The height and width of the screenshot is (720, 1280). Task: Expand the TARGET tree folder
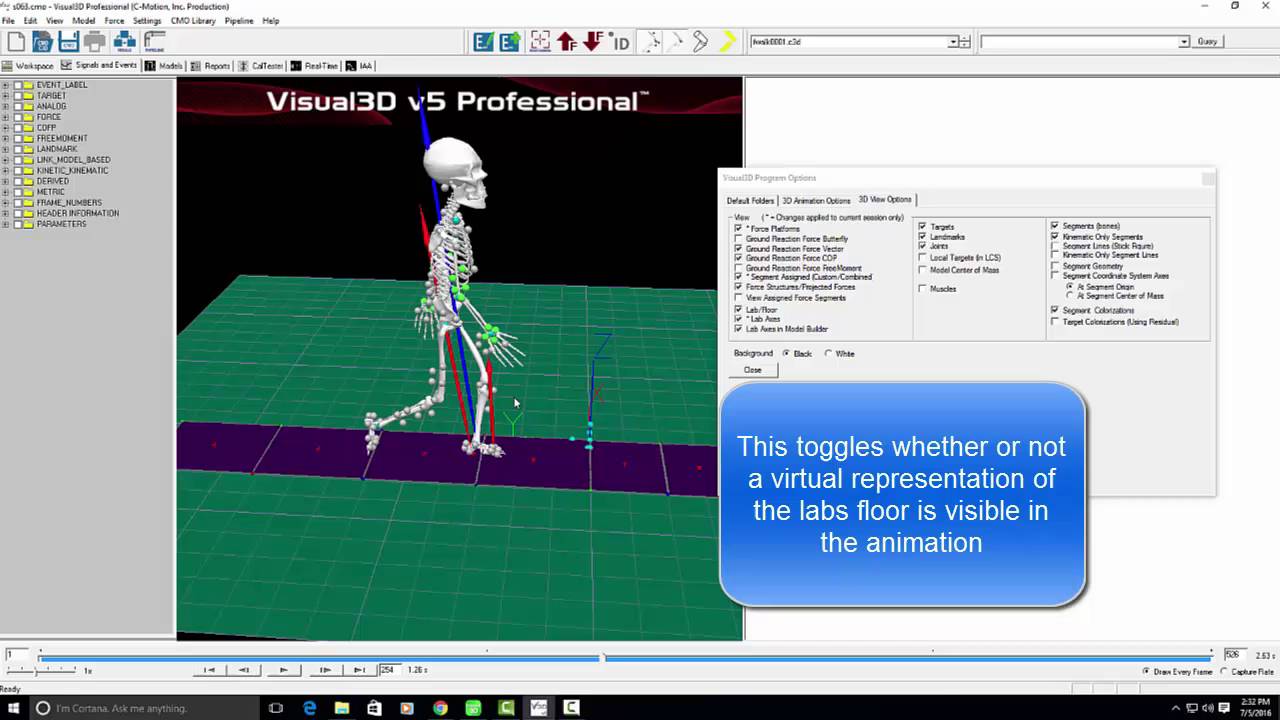[6, 96]
